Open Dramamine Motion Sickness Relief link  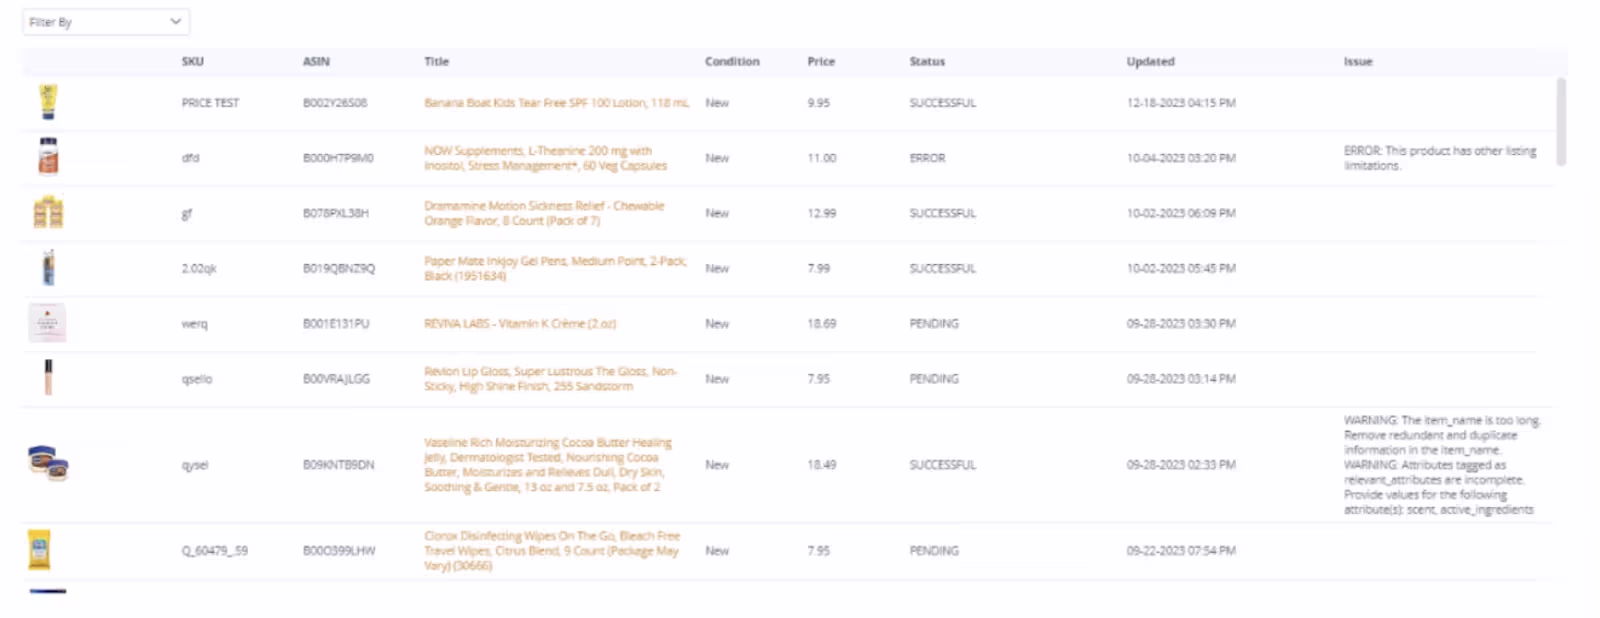click(x=544, y=213)
